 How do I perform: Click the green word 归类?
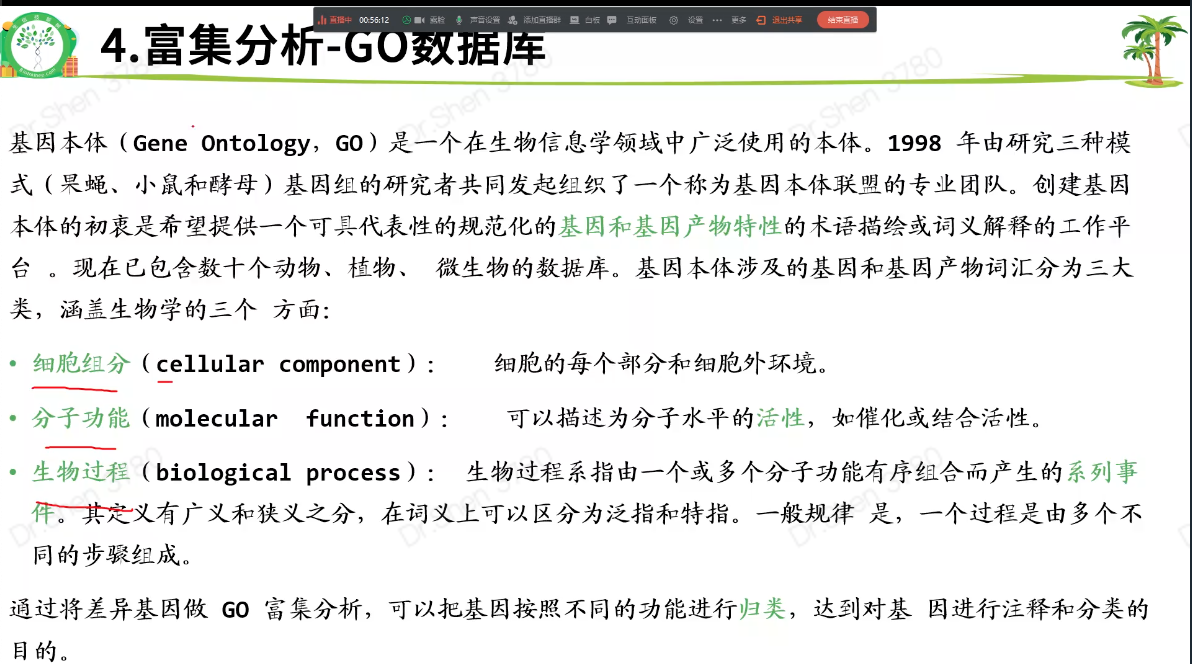pos(762,608)
